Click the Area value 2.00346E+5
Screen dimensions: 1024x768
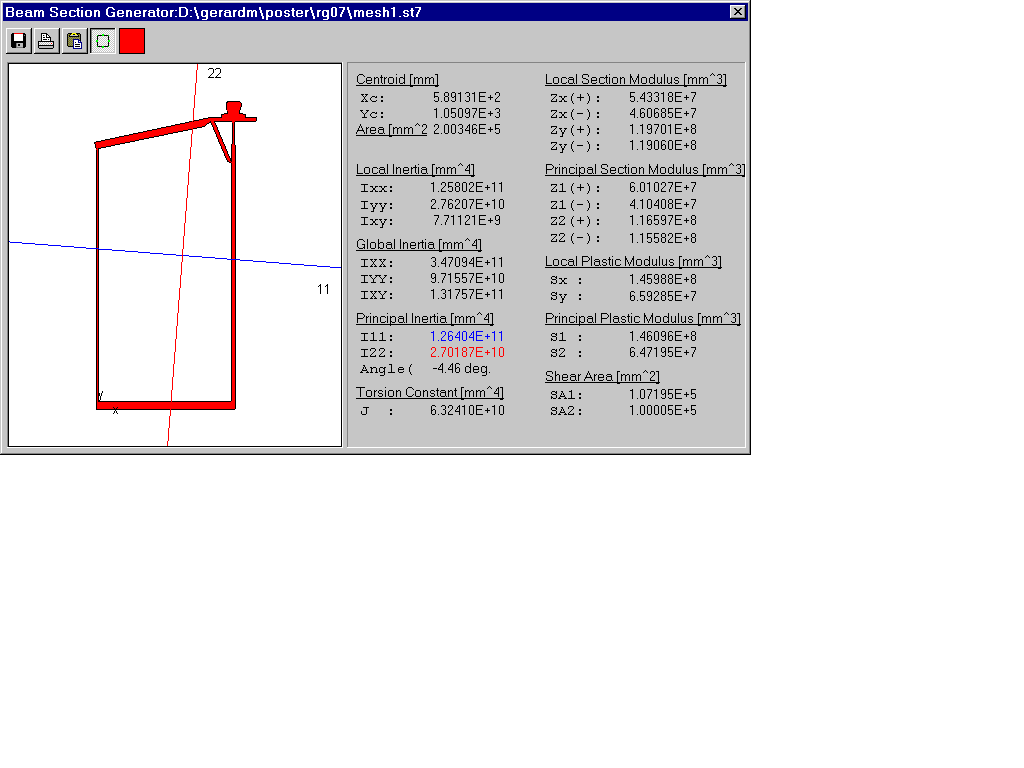(x=468, y=130)
